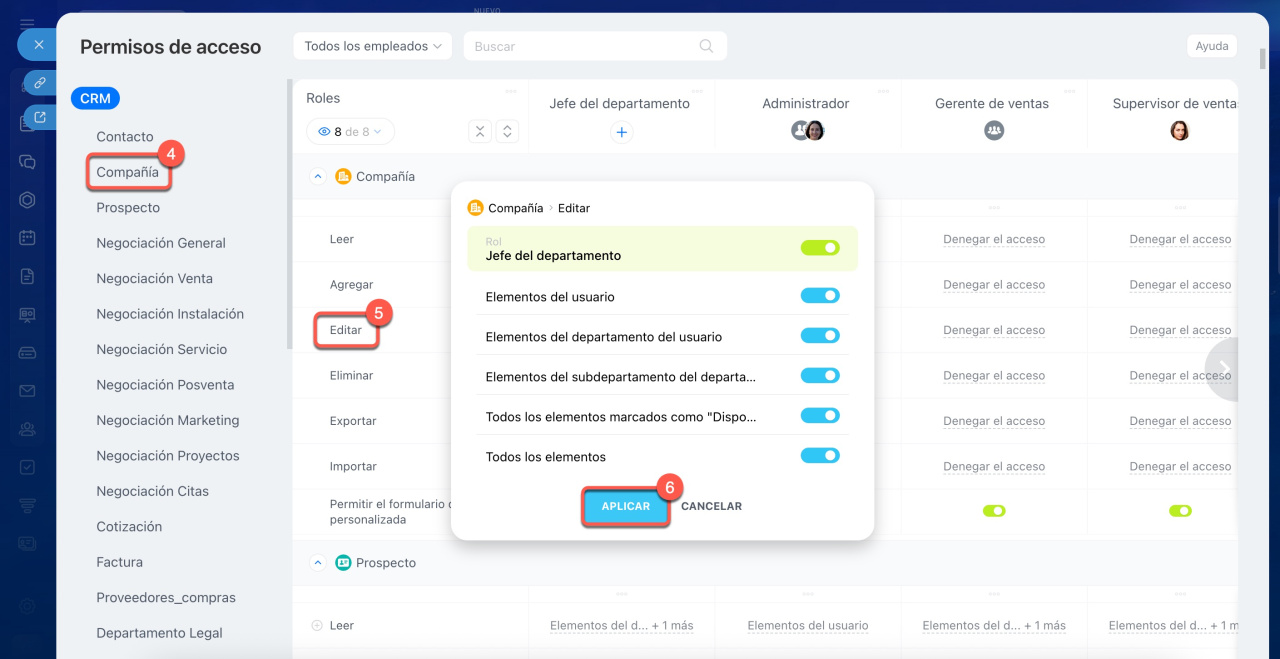Open the Todos los empleados dropdown

pos(373,46)
